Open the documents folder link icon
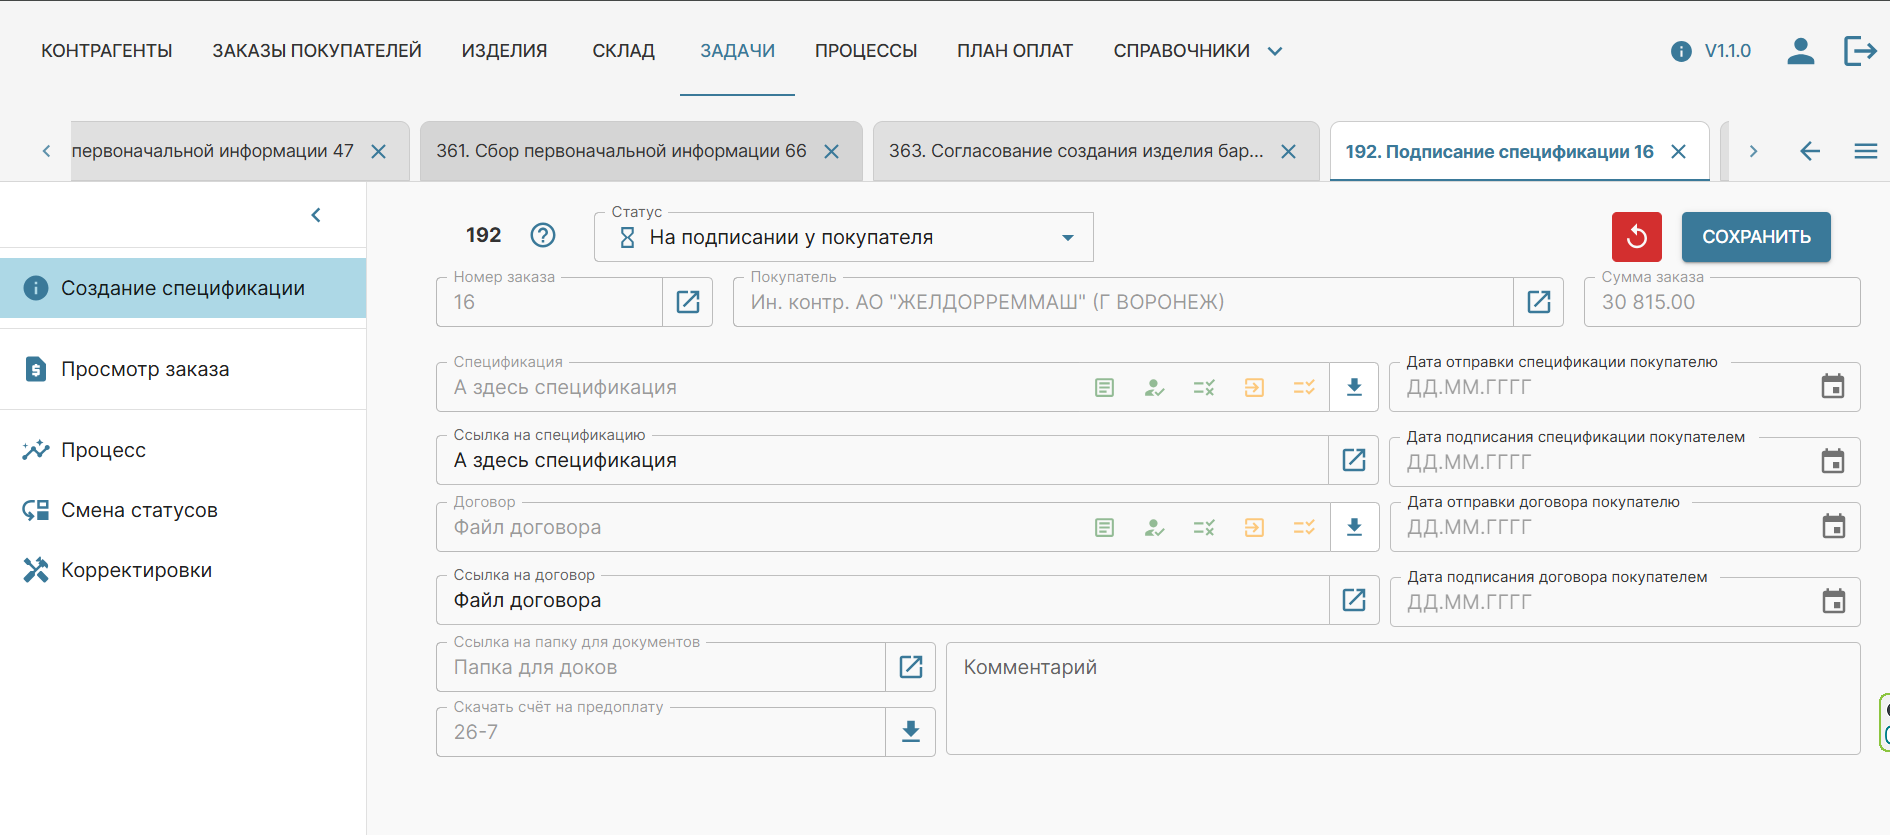 910,667
